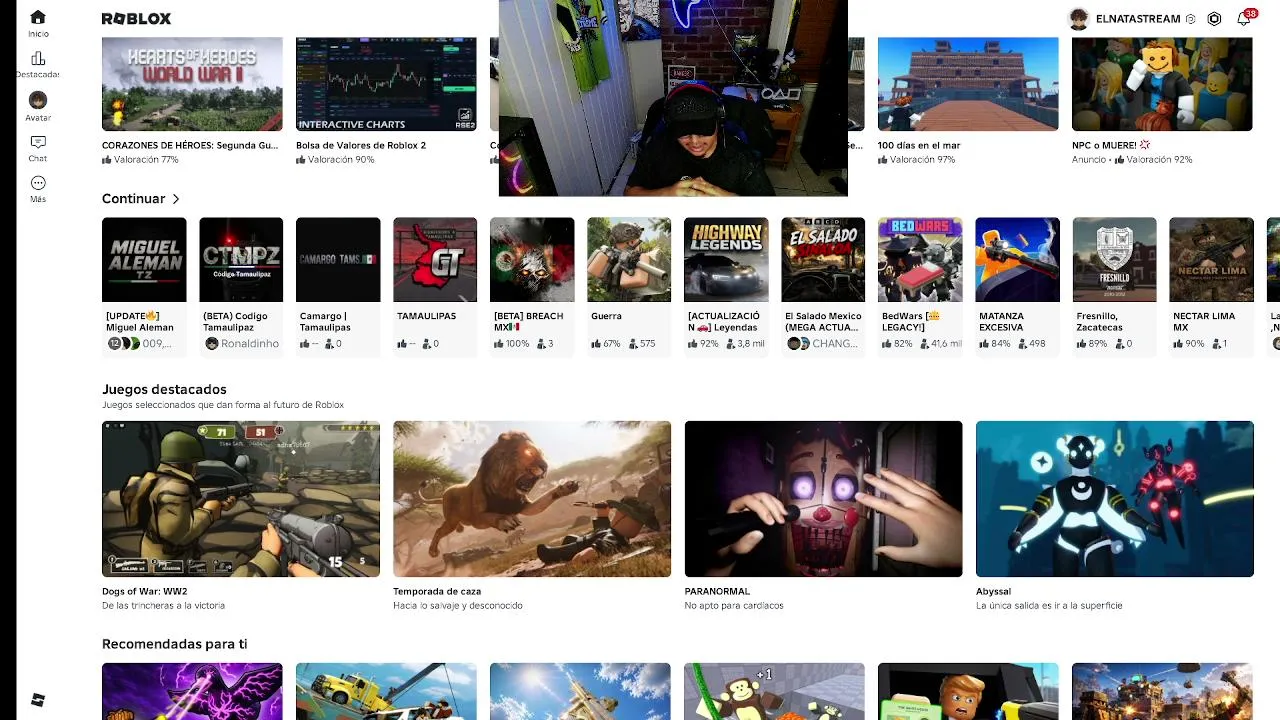This screenshot has height=720, width=1280.
Task: Open the Avatar editor from sidebar
Action: coord(38,106)
